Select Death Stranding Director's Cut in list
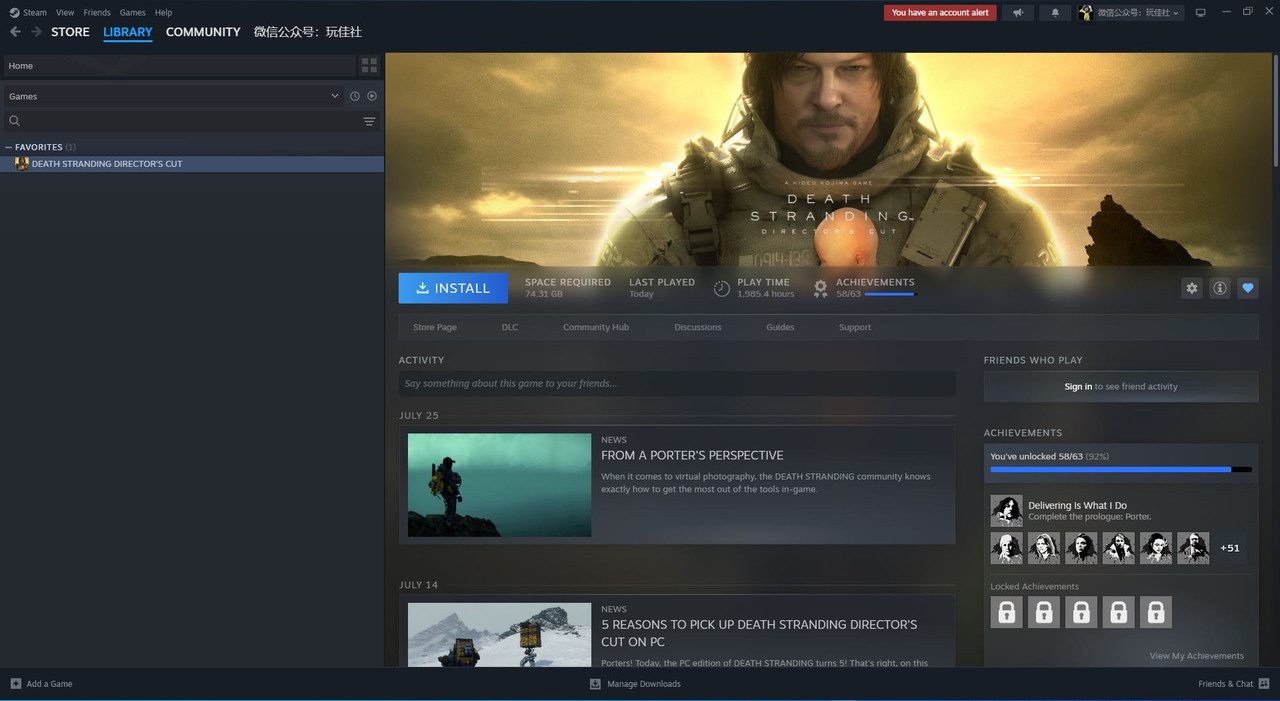Viewport: 1280px width, 701px height. [x=192, y=164]
